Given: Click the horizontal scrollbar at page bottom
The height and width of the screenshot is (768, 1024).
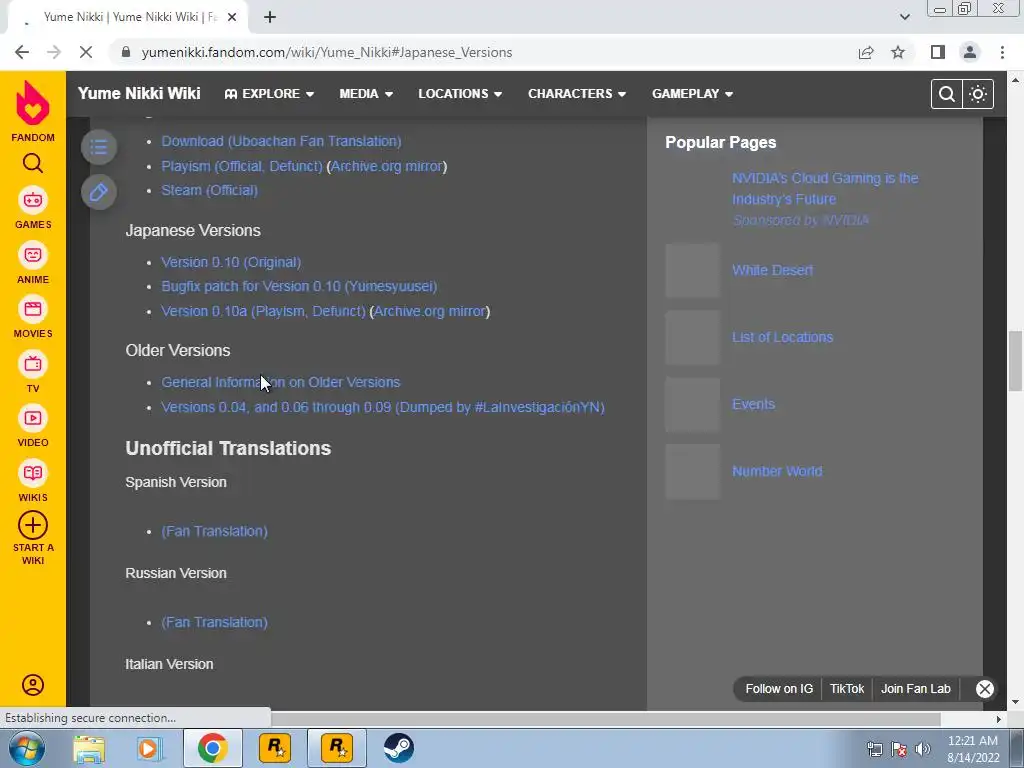Looking at the screenshot, I should 606,719.
